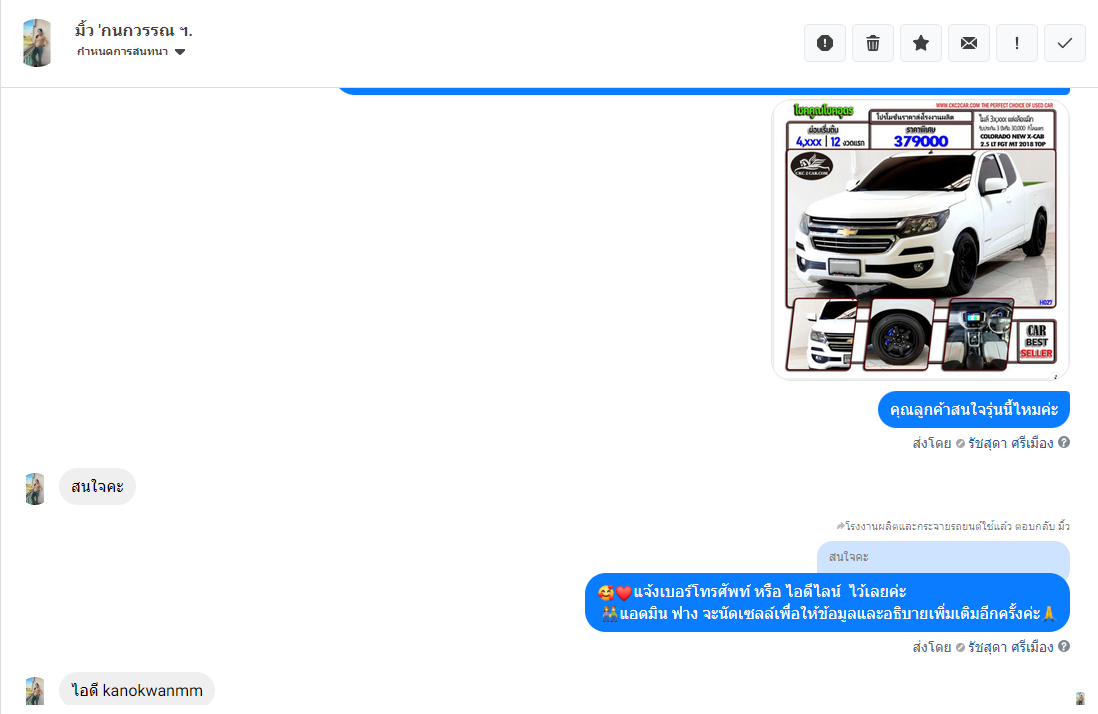Image resolution: width=1098 pixels, height=714 pixels.
Task: Click sender name under the car model question
Action: (1010, 443)
